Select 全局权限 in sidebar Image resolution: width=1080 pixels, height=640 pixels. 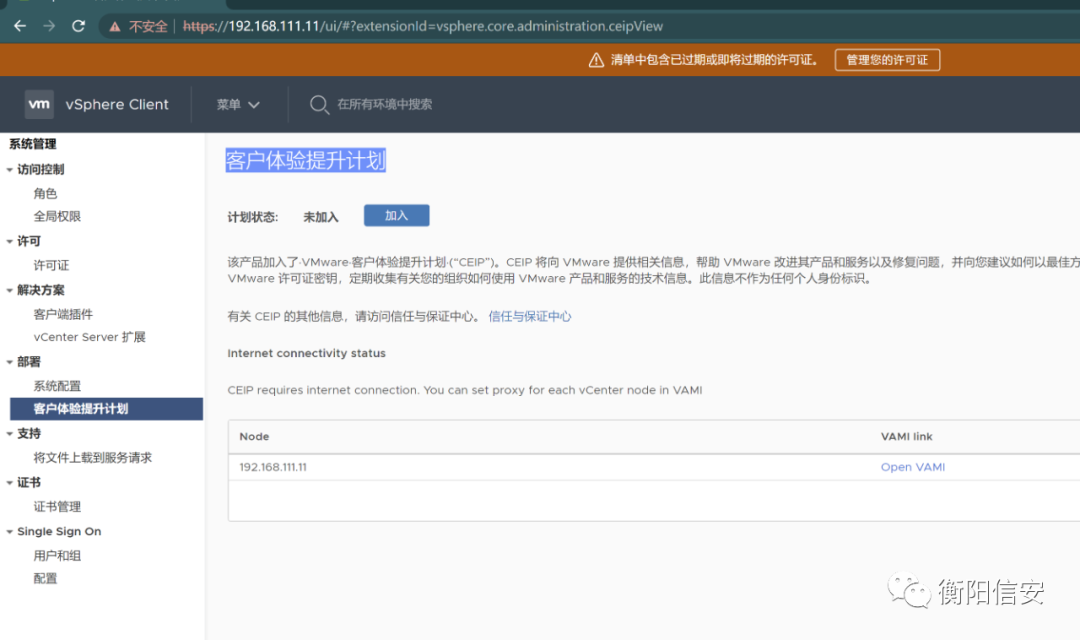(57, 216)
